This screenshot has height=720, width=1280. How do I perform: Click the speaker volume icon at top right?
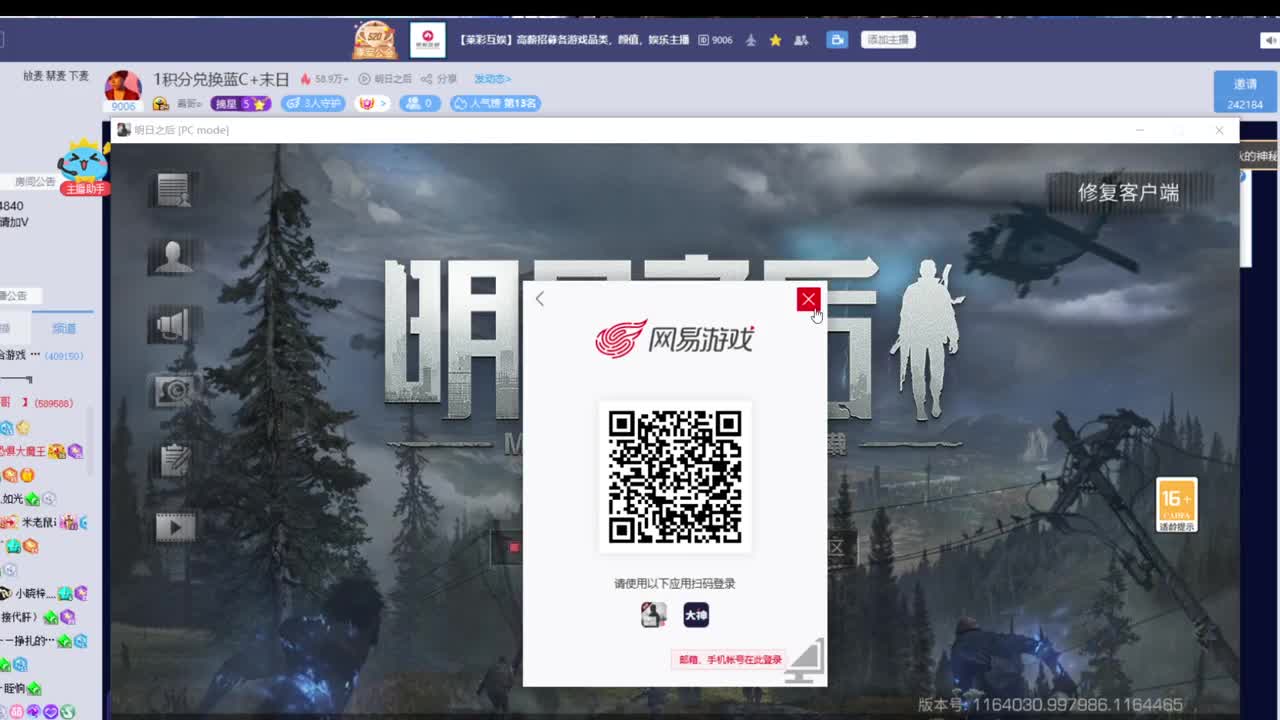[x=1269, y=41]
